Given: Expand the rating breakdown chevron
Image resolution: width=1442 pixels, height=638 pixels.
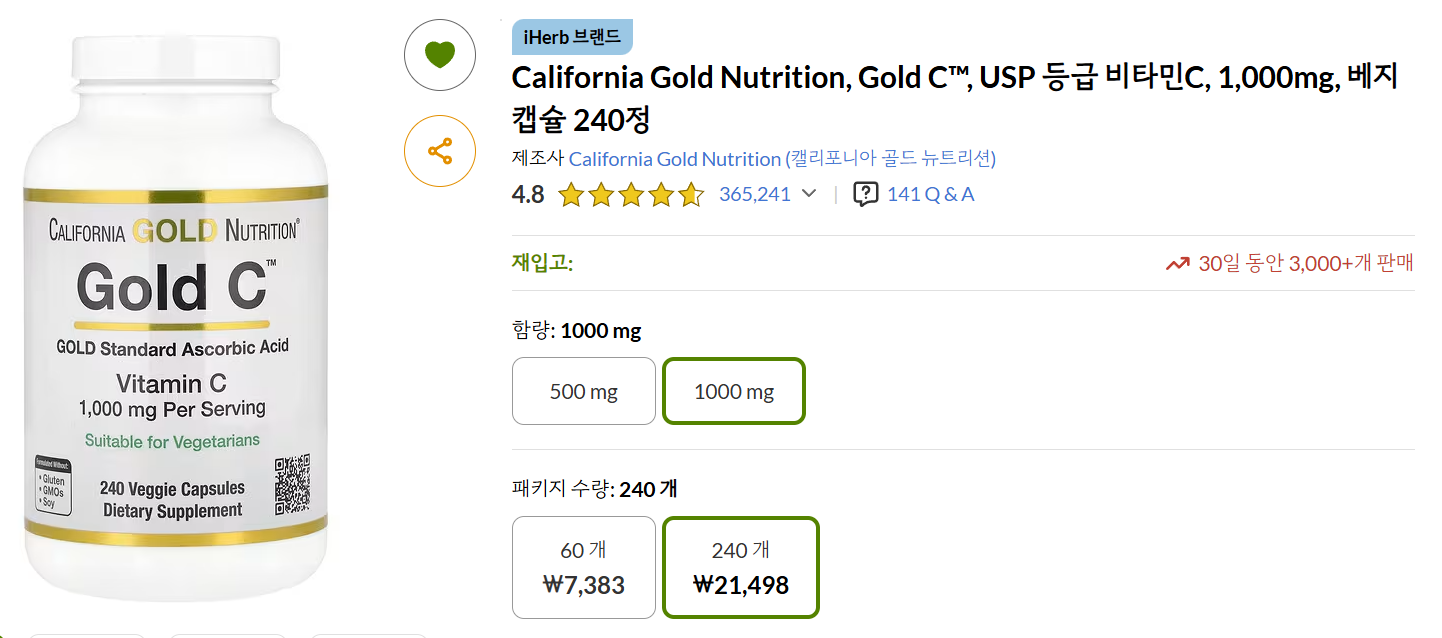Looking at the screenshot, I should tap(810, 194).
